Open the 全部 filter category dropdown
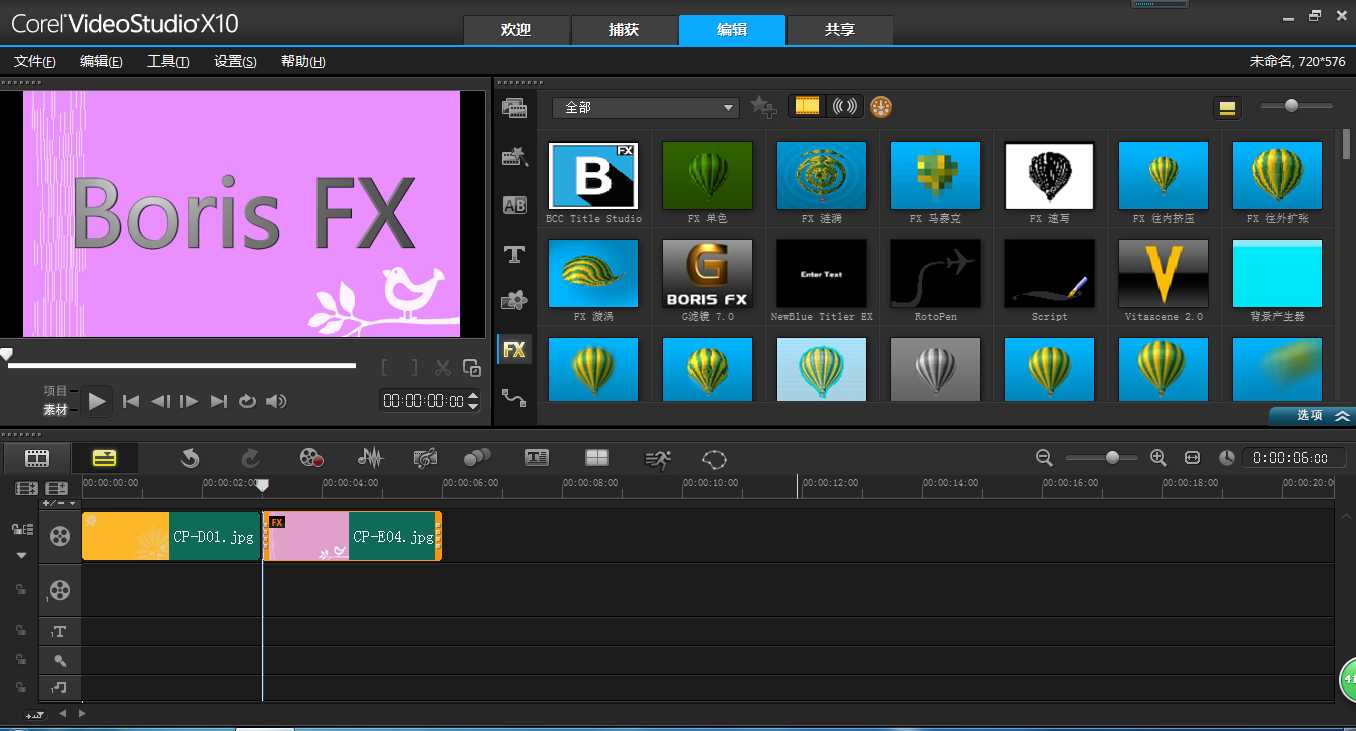Screen dimensions: 1356x731 tap(645, 107)
